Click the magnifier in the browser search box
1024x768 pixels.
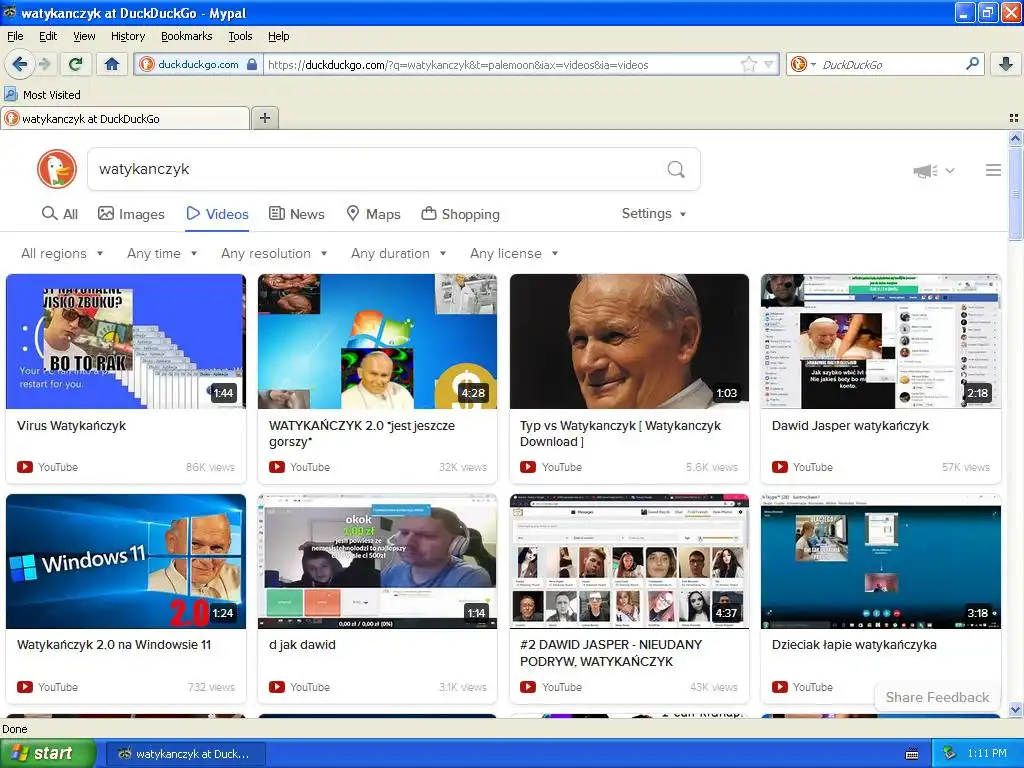[x=972, y=64]
